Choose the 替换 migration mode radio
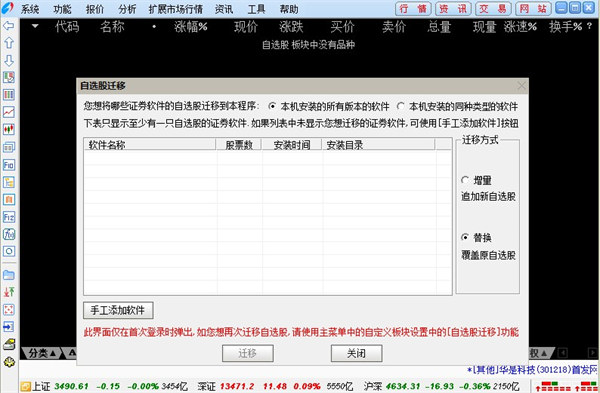This screenshot has height=393, width=600. tap(465, 237)
